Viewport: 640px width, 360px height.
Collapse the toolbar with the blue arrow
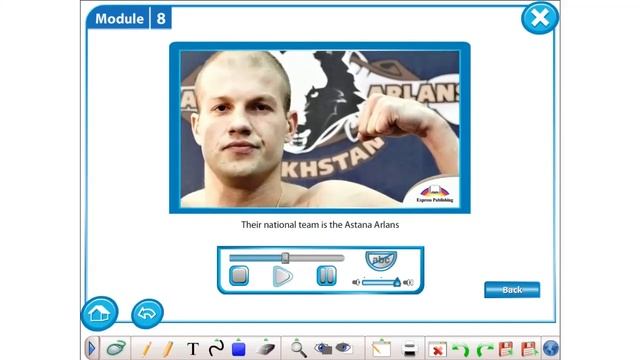[x=92, y=349]
